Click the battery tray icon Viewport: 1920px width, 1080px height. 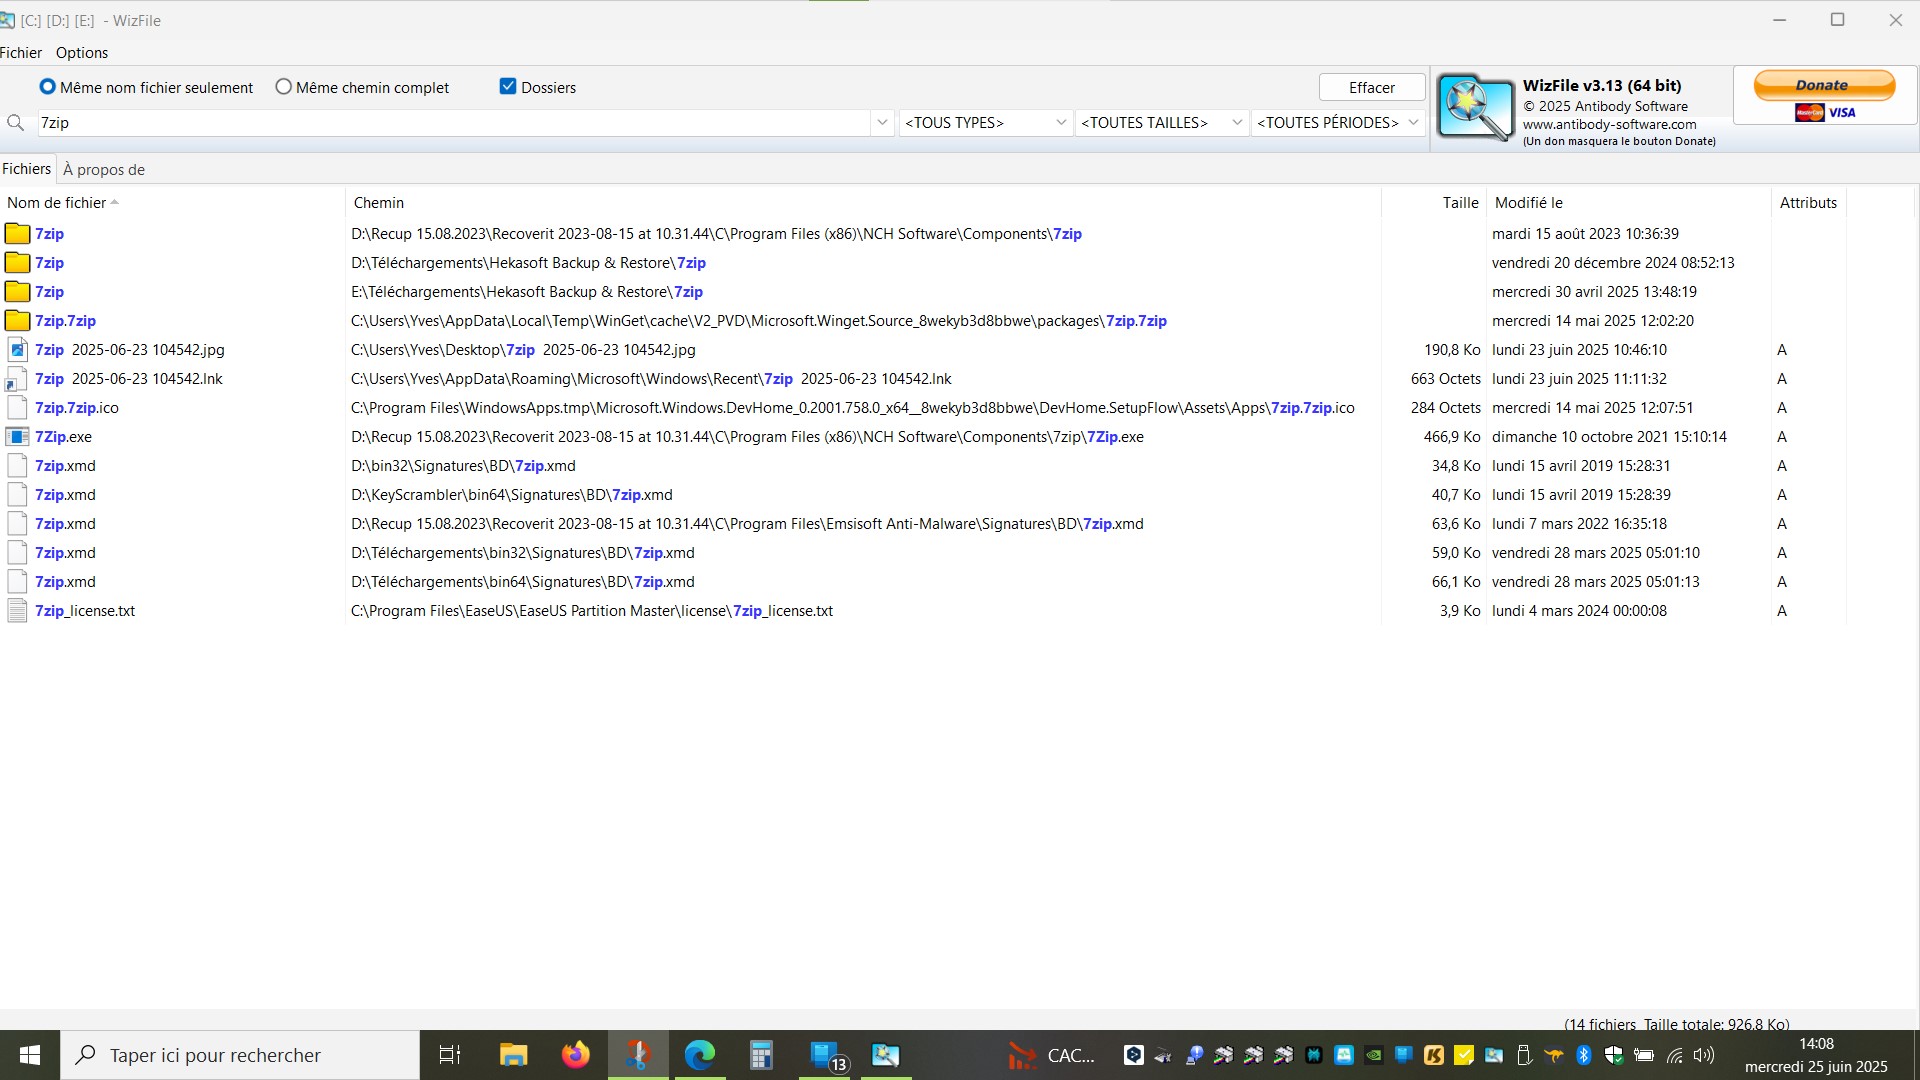[1643, 1055]
